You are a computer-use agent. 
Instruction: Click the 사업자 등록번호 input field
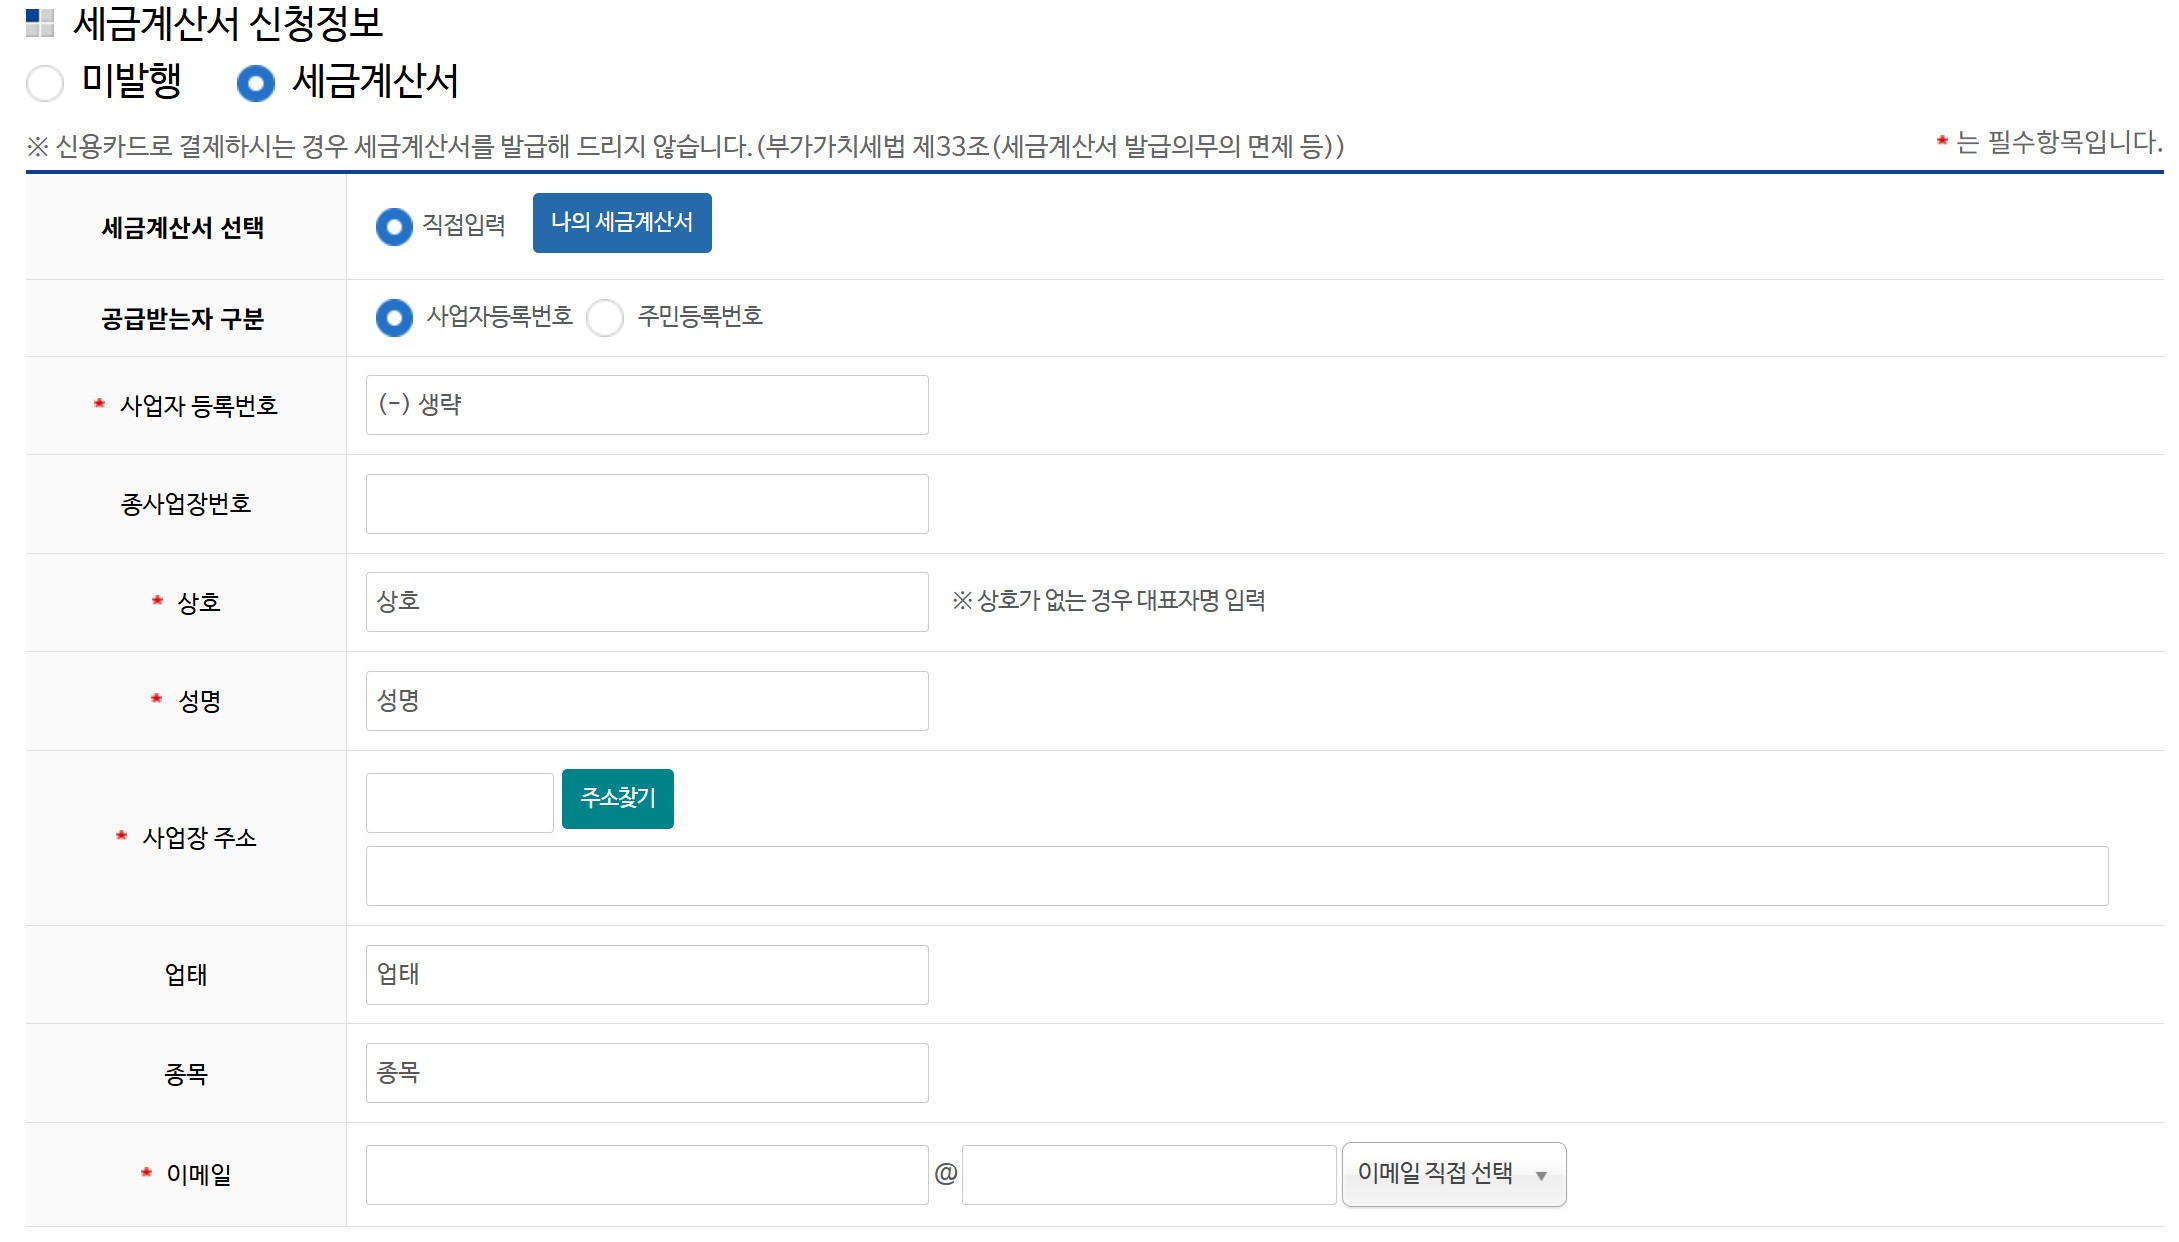click(646, 405)
